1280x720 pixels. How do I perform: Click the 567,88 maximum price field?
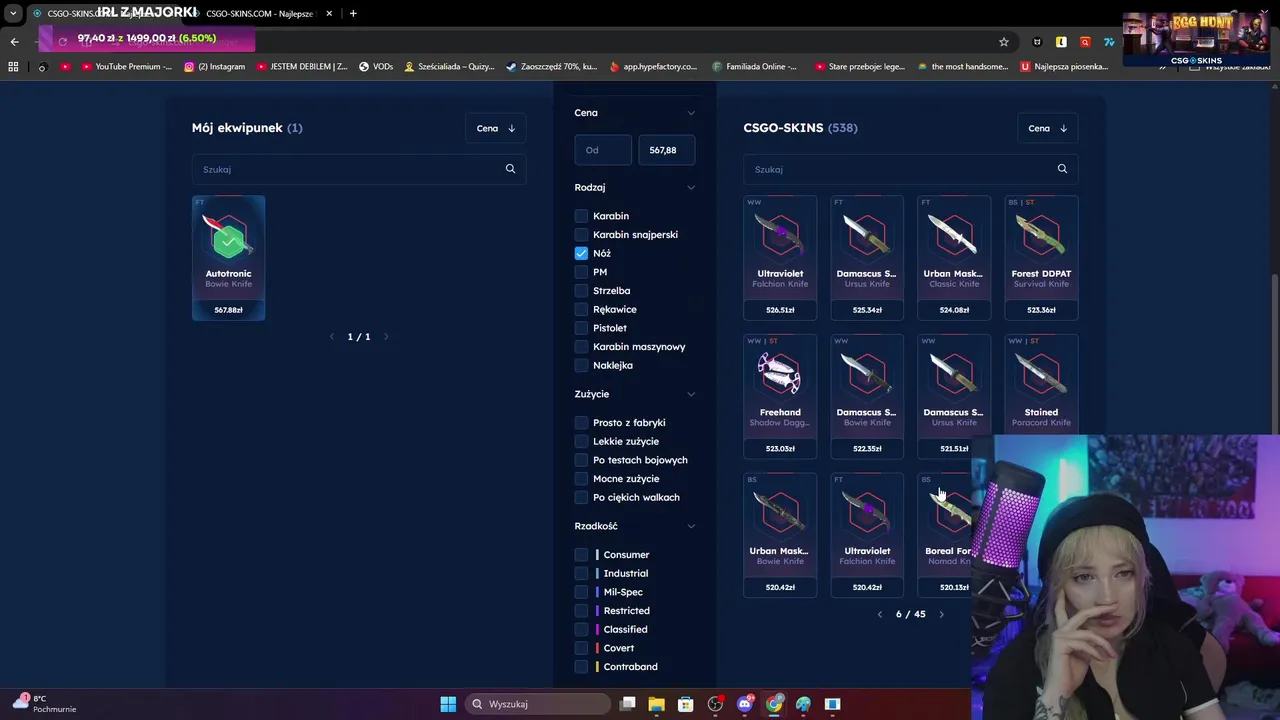pyautogui.click(x=667, y=150)
